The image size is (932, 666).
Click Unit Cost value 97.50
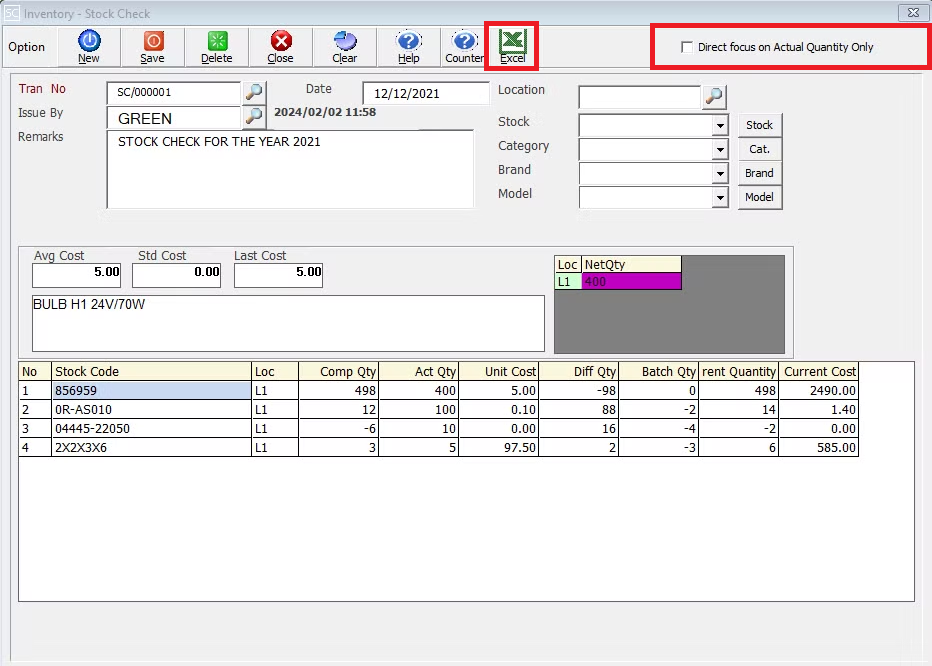click(x=498, y=448)
